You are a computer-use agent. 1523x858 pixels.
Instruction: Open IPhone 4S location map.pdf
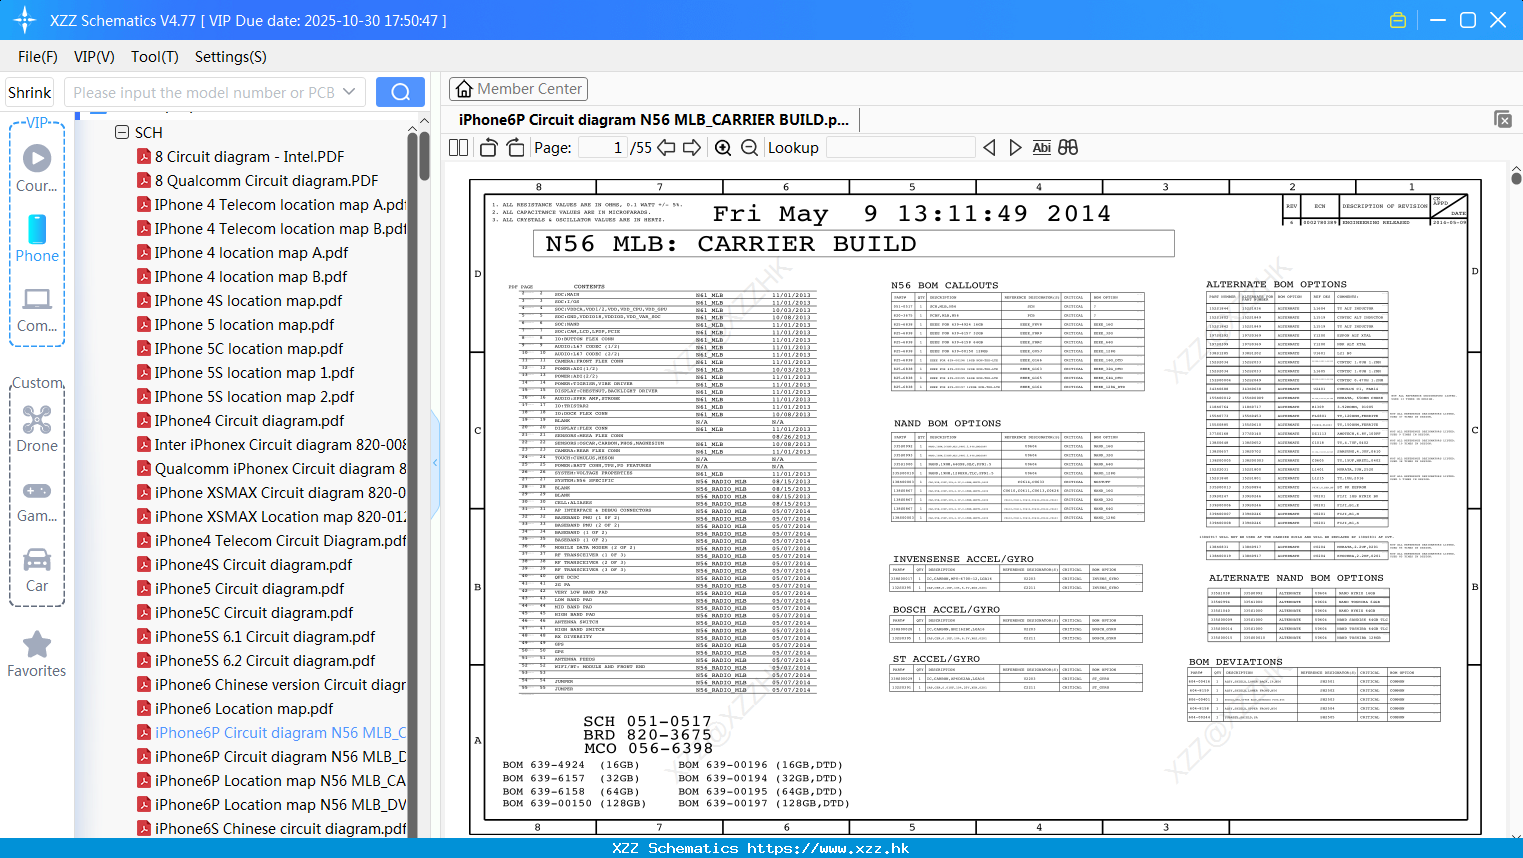(248, 300)
